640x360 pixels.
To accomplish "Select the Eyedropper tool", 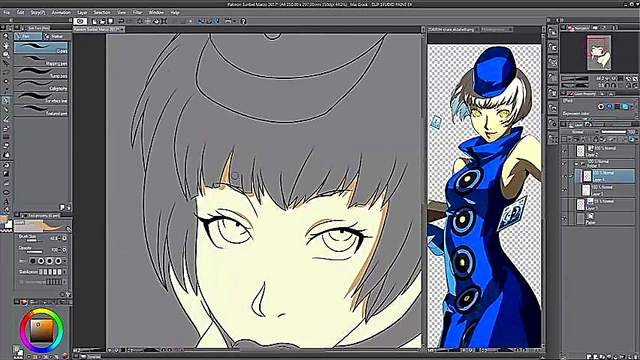I will pyautogui.click(x=6, y=91).
